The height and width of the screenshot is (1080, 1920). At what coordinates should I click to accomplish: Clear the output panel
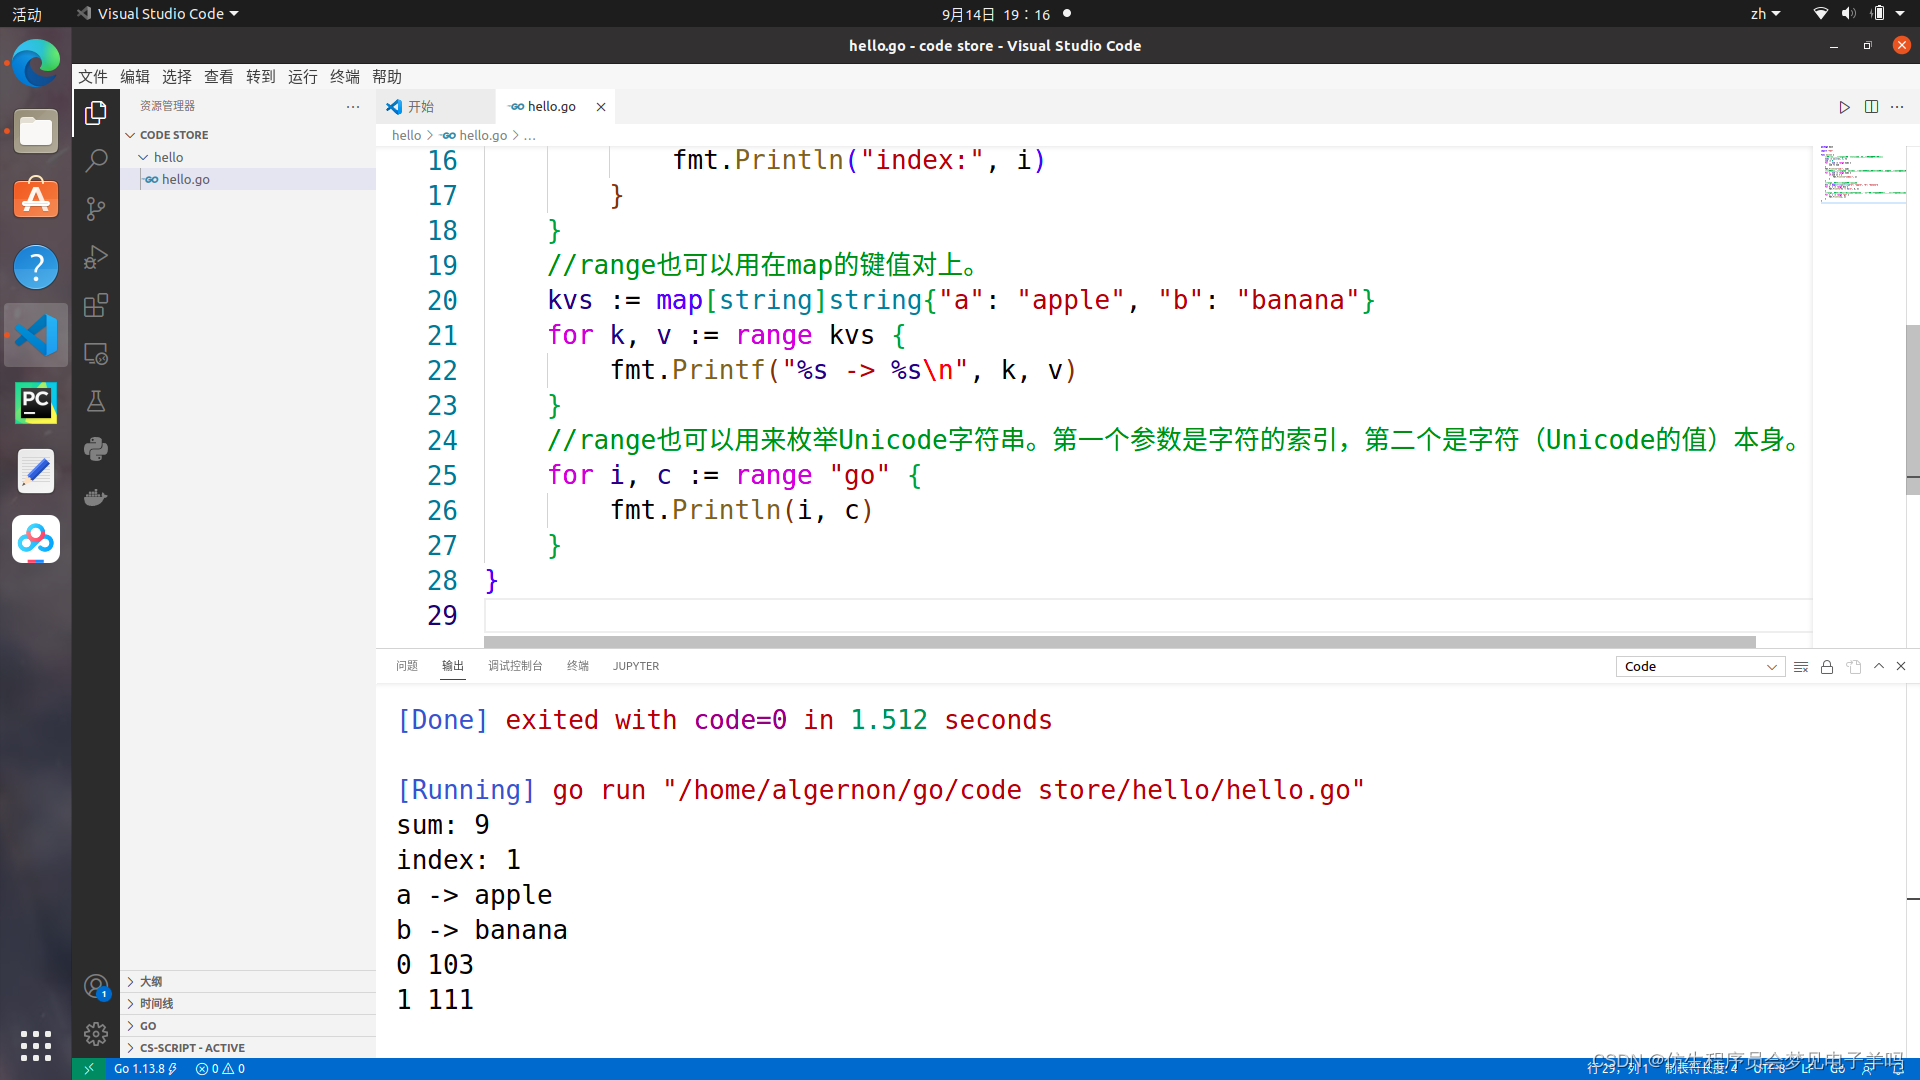(1801, 667)
